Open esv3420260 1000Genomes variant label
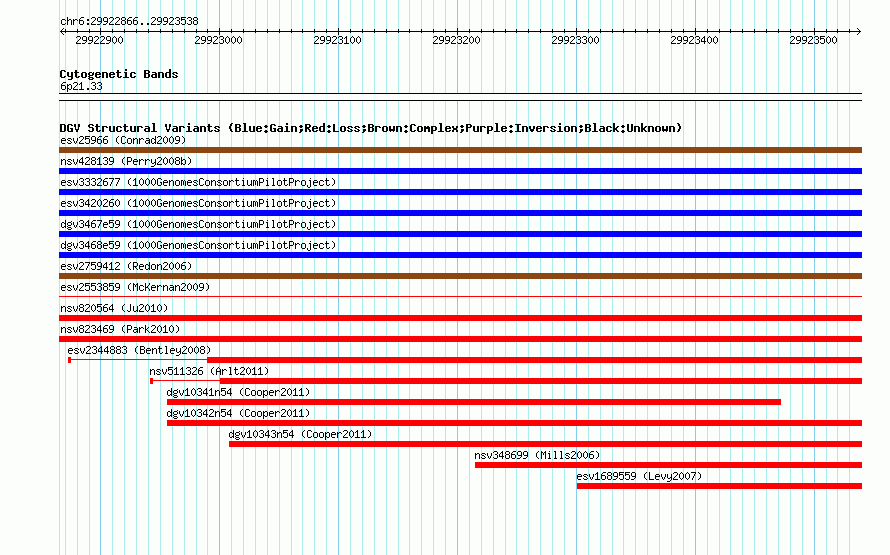 [x=198, y=203]
